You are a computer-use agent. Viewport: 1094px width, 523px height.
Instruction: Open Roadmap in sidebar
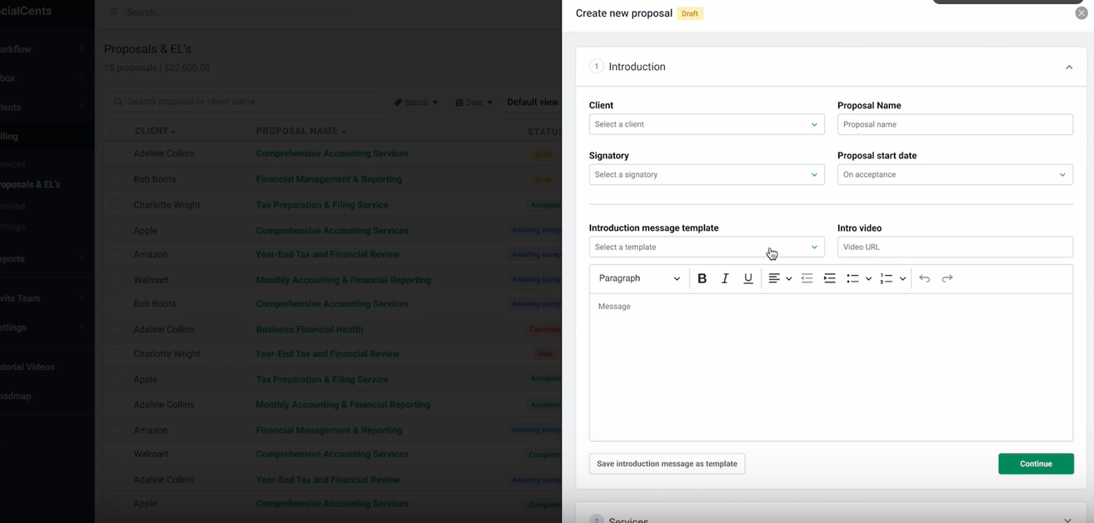(17, 396)
